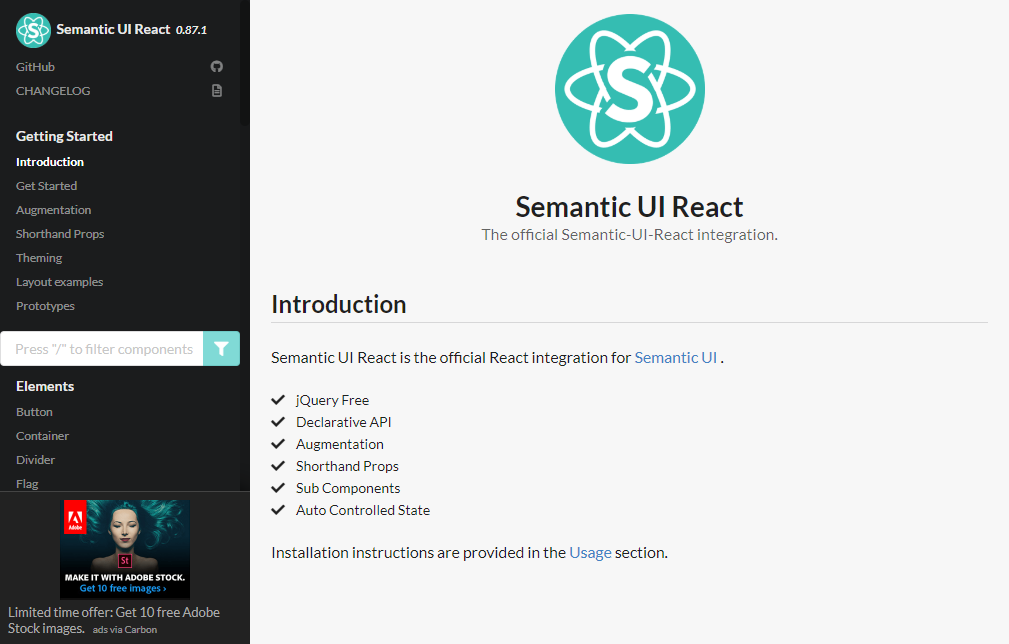This screenshot has width=1009, height=644.
Task: Open the Limited time offer ad text
Action: [113, 620]
